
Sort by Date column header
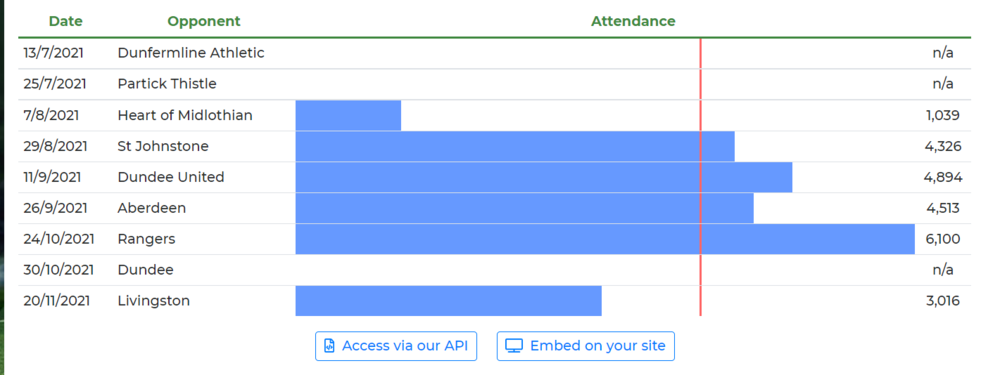(x=66, y=21)
